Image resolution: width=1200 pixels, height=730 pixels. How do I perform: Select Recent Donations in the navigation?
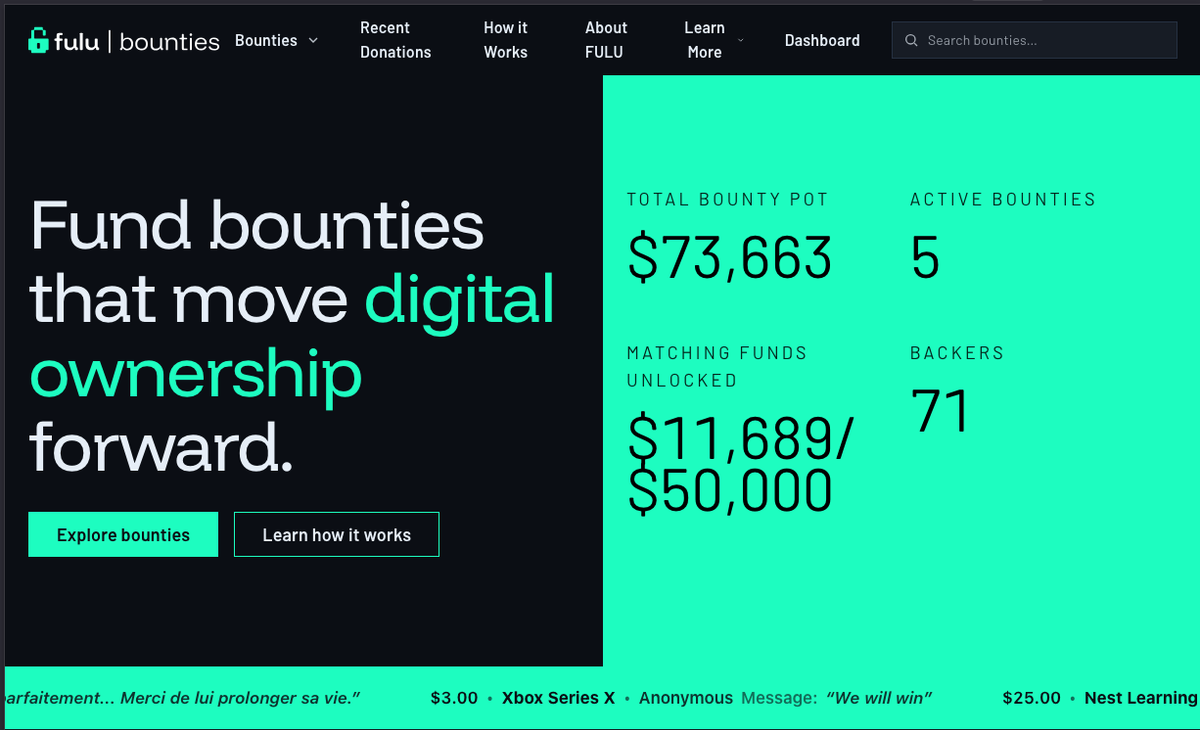coord(395,40)
